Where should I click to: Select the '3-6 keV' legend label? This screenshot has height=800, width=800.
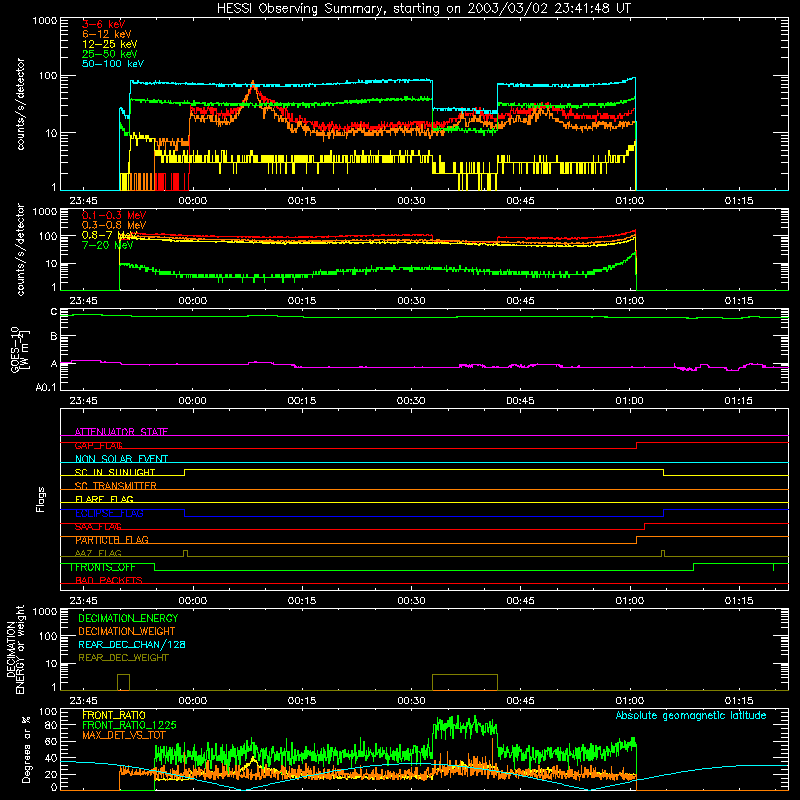103,24
